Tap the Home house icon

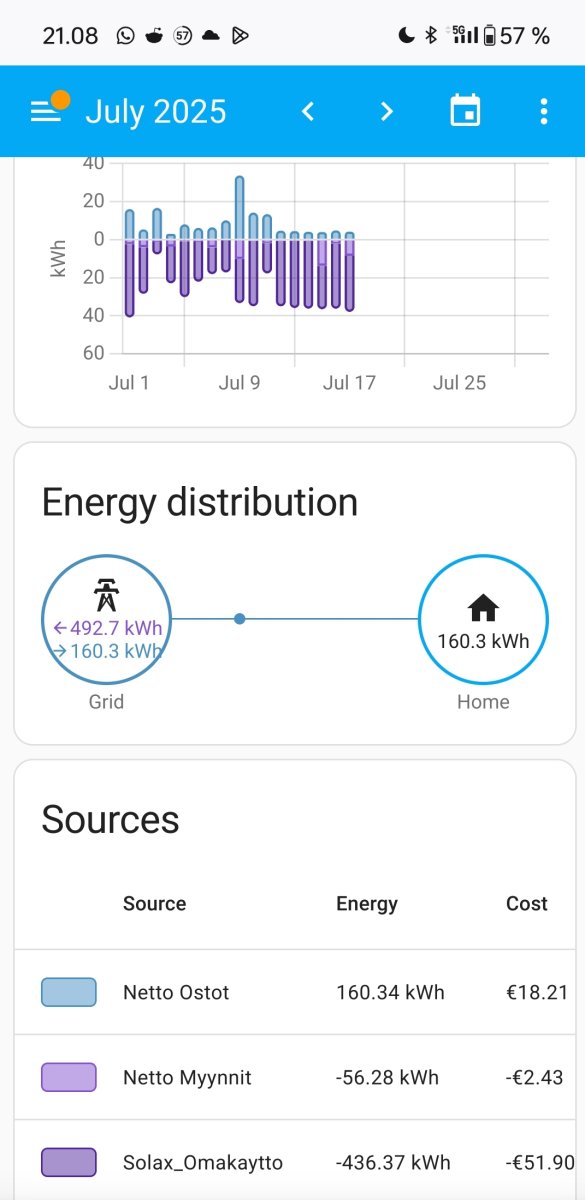tap(483, 607)
